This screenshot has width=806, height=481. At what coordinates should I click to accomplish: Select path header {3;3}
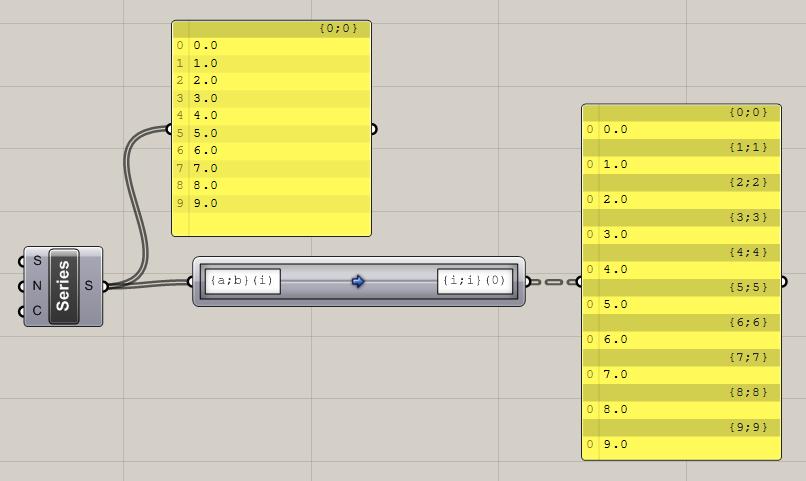click(x=748, y=217)
